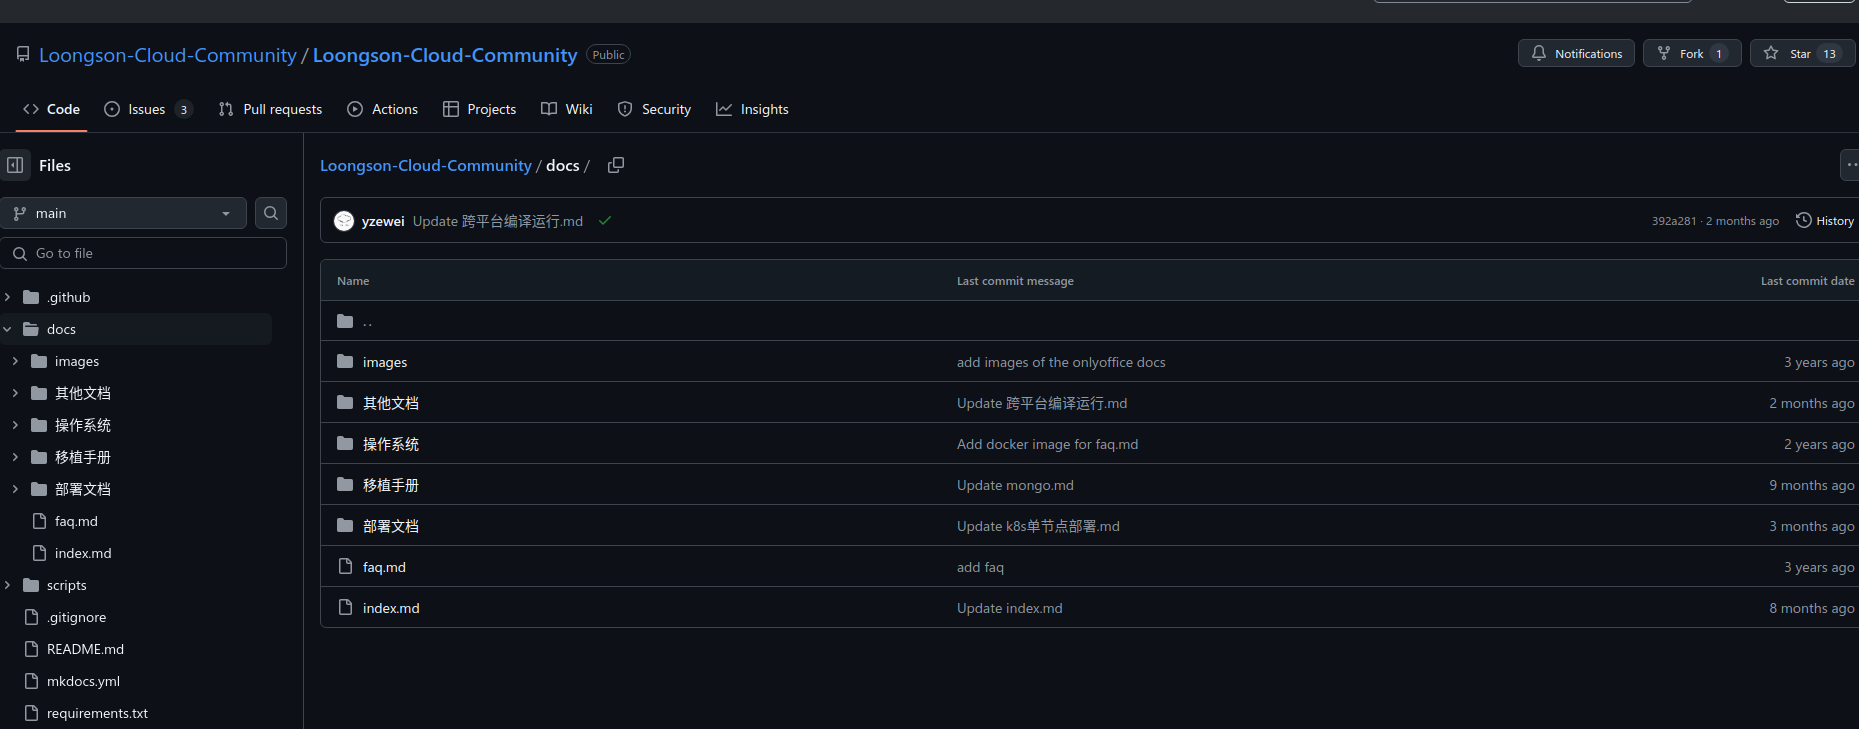
Task: Click the 部署文档 folder icon in file table
Action: tap(345, 526)
